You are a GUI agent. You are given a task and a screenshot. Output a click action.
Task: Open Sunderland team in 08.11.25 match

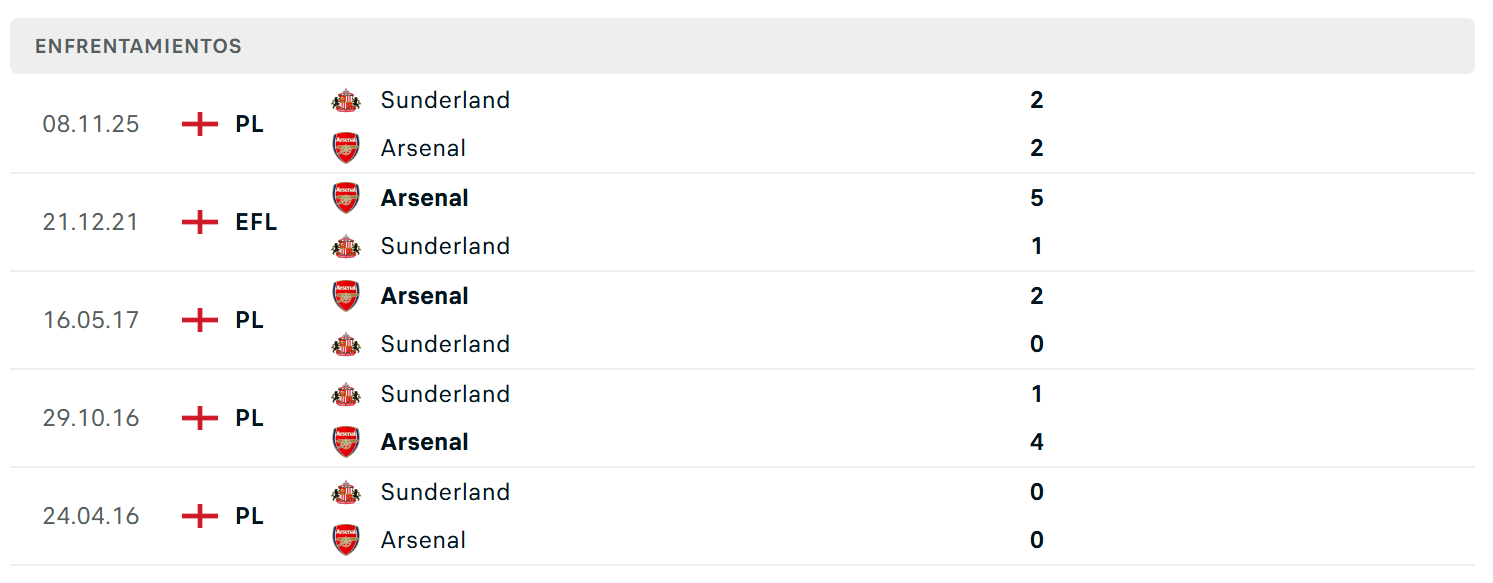point(445,100)
